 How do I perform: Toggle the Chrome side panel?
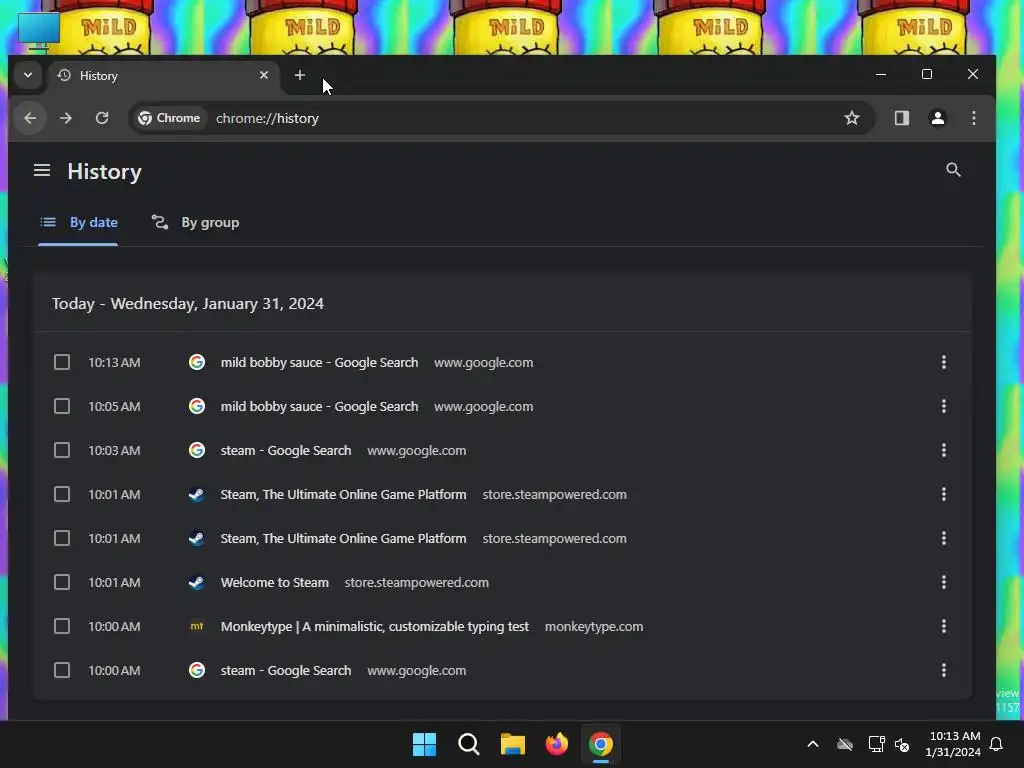coord(902,118)
